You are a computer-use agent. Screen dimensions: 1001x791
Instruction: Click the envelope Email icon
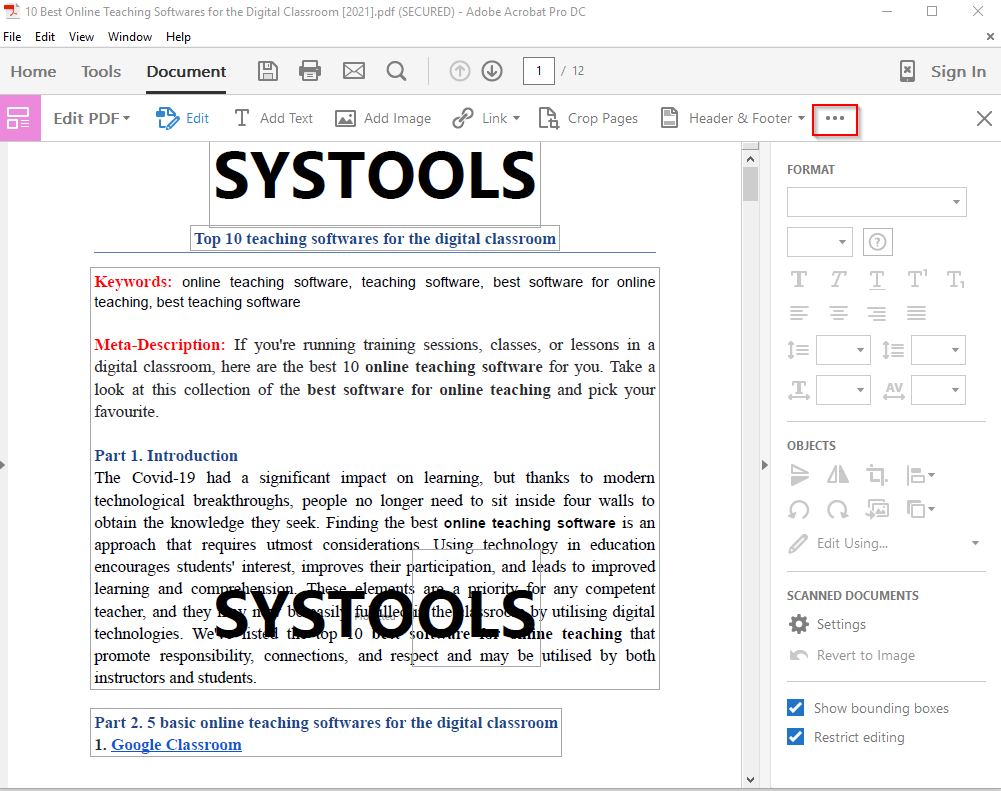(x=354, y=71)
